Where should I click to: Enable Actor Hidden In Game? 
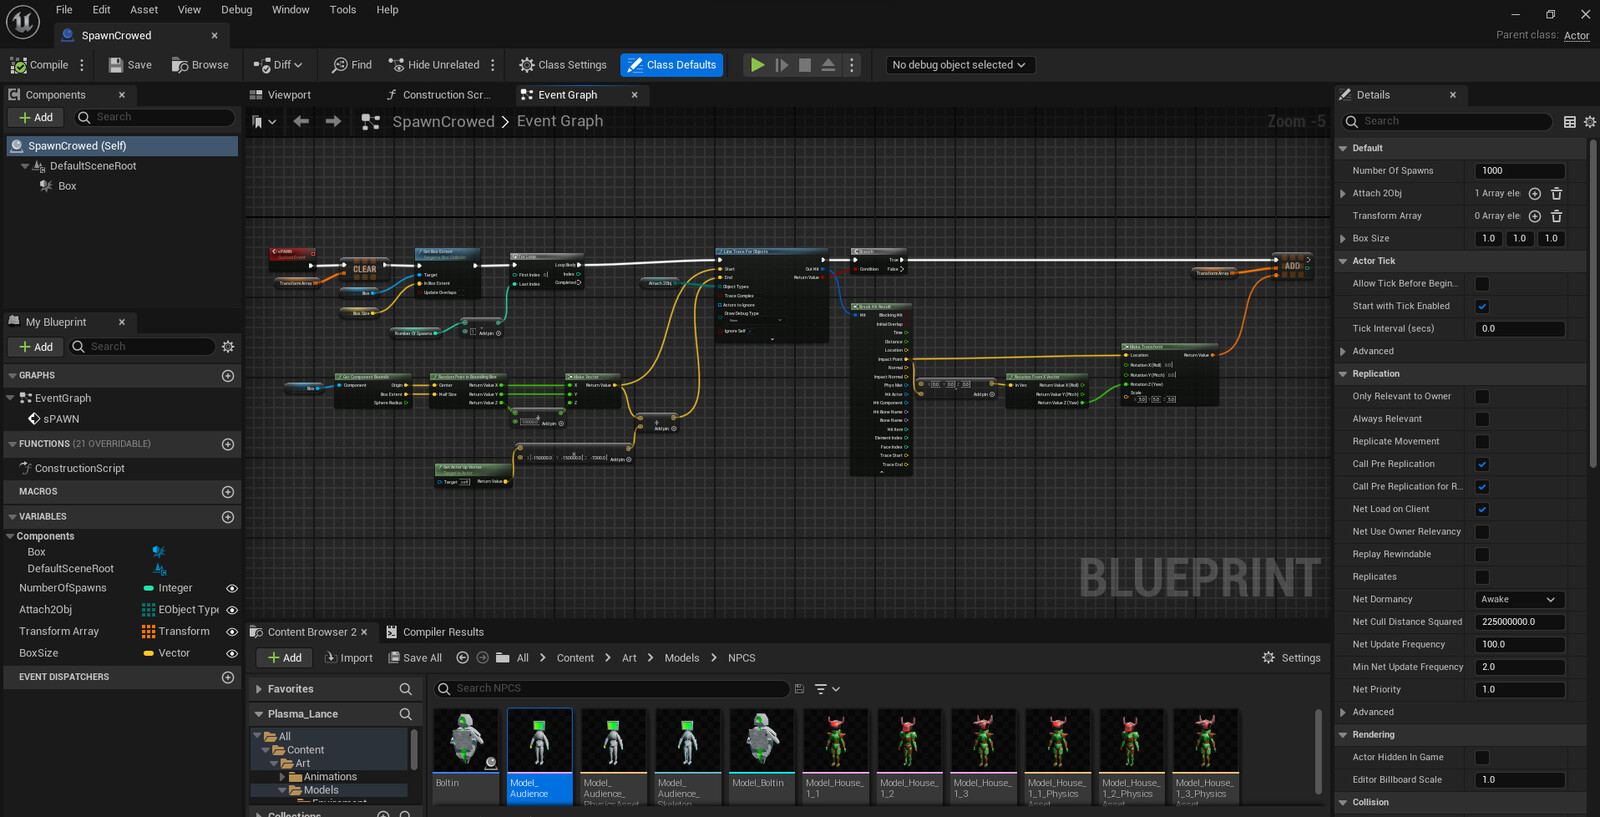tap(1482, 758)
